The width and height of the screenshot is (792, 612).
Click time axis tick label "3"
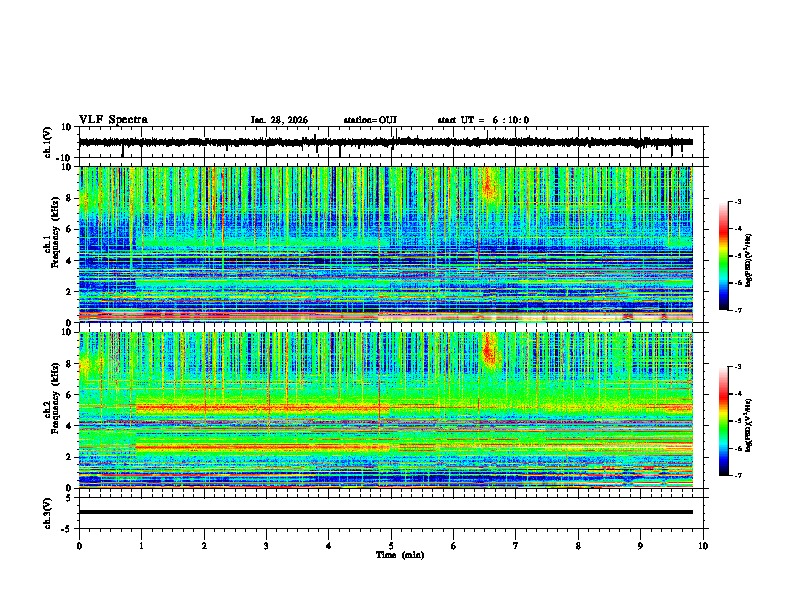tap(266, 546)
